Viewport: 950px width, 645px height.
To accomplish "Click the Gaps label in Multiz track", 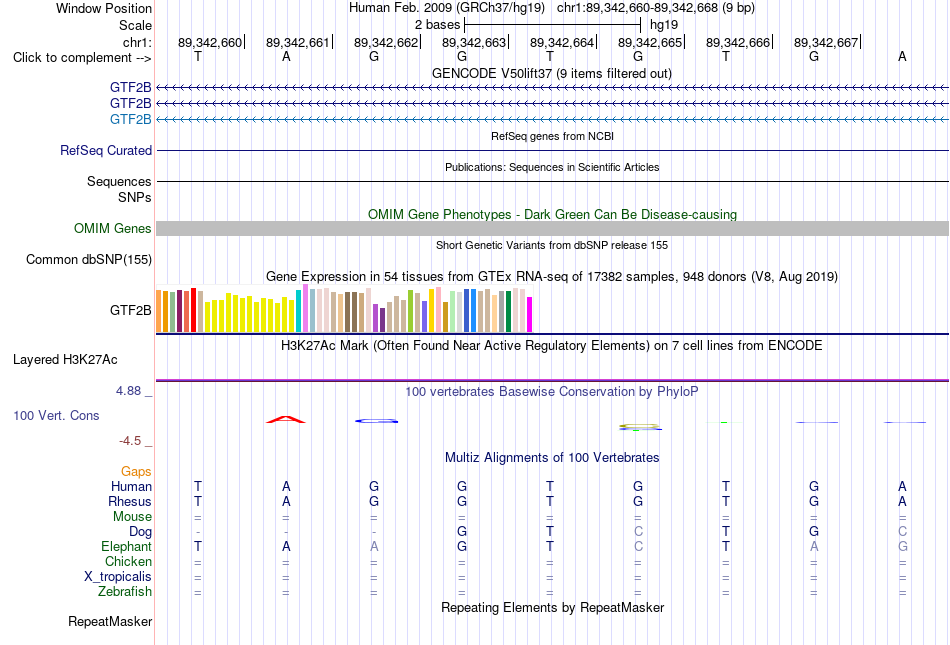I will 136,471.
